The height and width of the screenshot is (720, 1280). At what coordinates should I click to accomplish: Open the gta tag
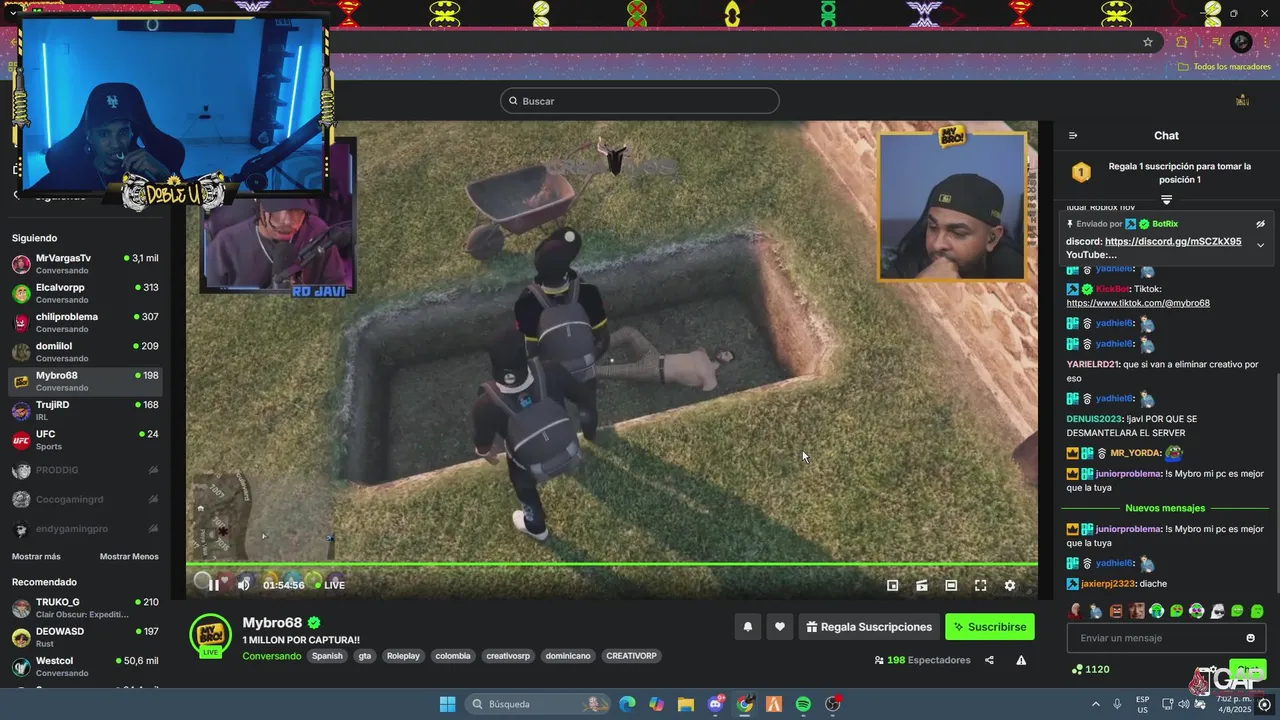click(x=365, y=656)
